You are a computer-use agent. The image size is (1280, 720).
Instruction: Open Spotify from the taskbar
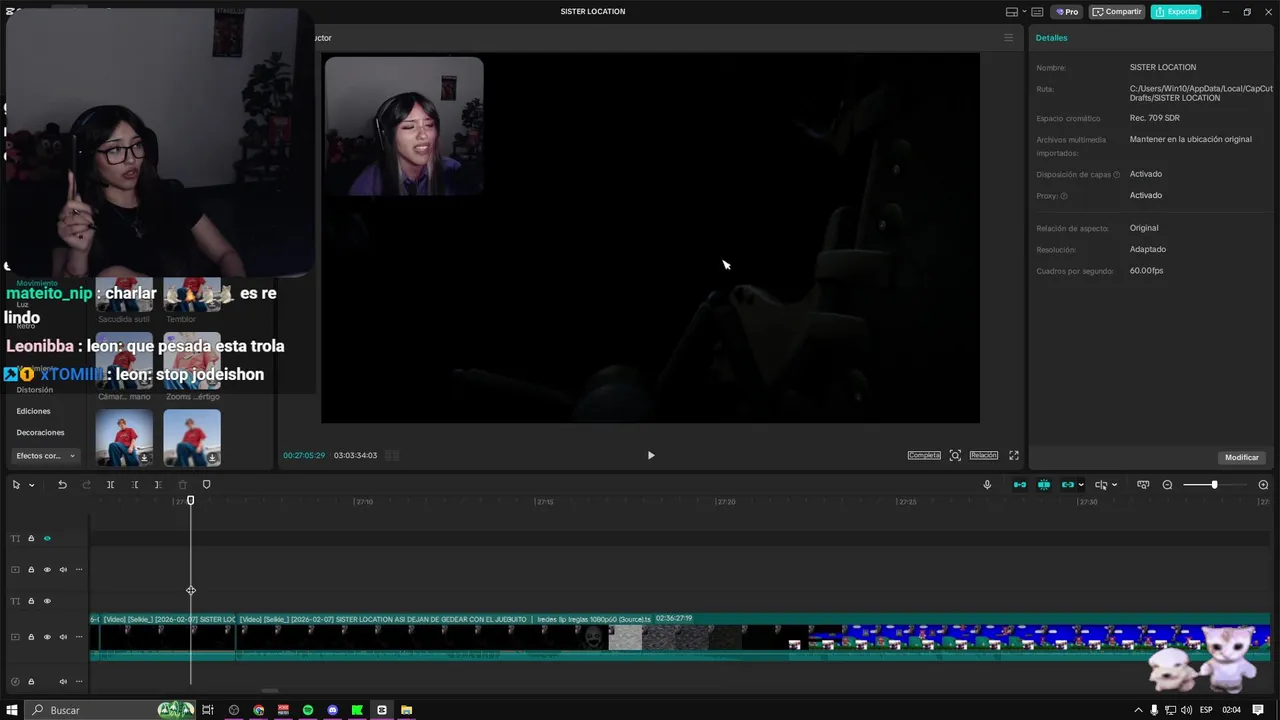point(308,710)
